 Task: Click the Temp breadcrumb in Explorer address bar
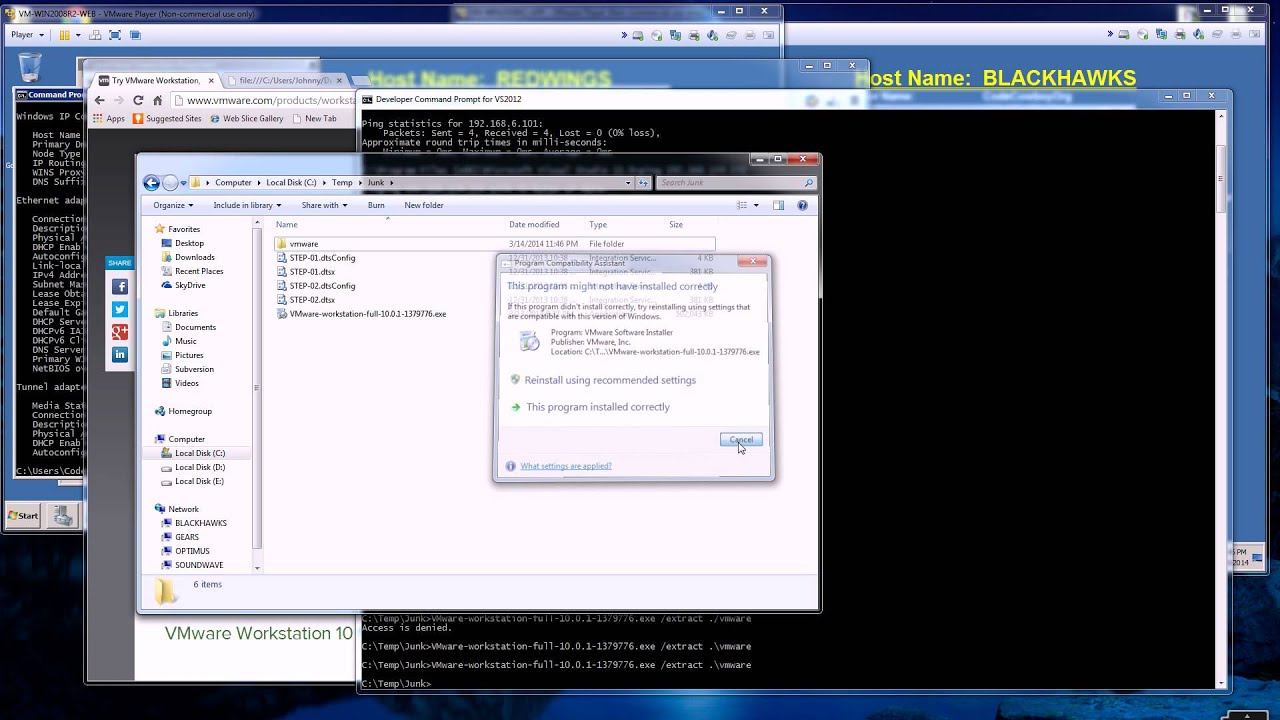[342, 182]
